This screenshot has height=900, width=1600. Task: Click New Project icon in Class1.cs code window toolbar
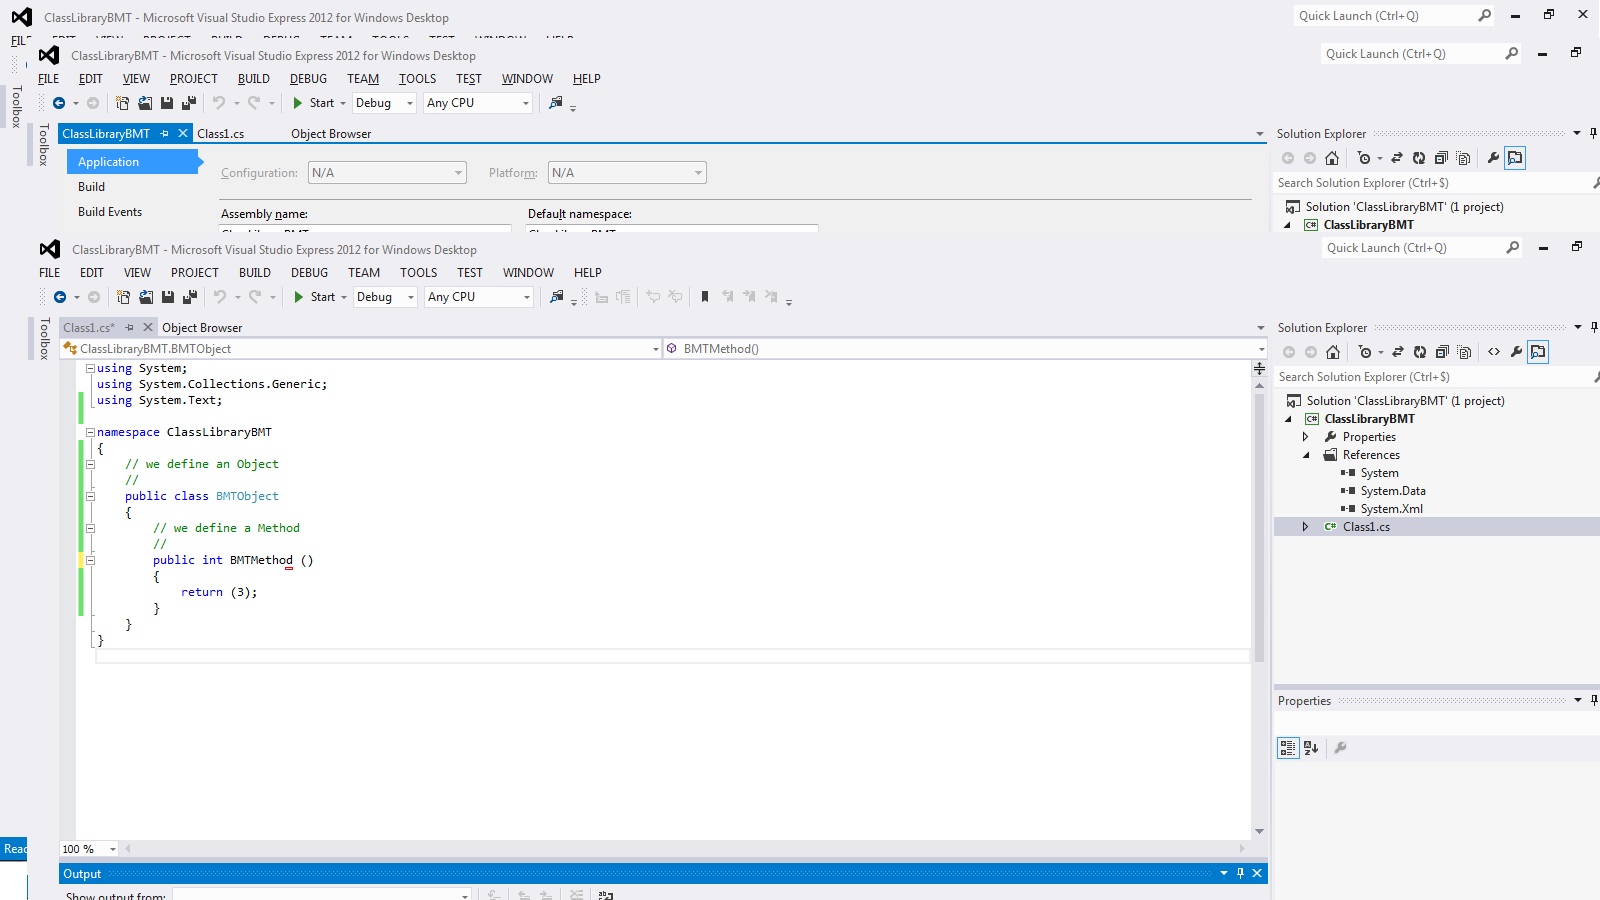point(123,297)
